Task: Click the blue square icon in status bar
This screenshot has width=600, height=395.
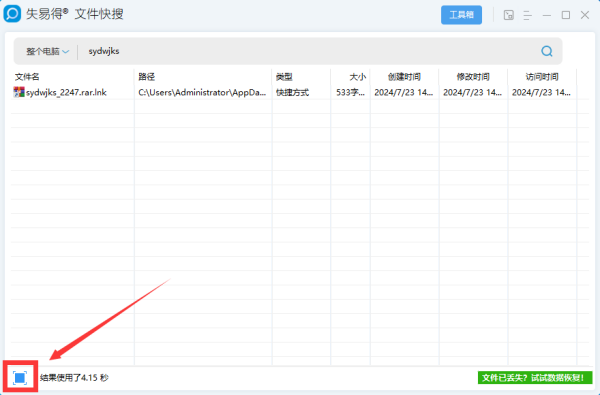Action: (20, 378)
